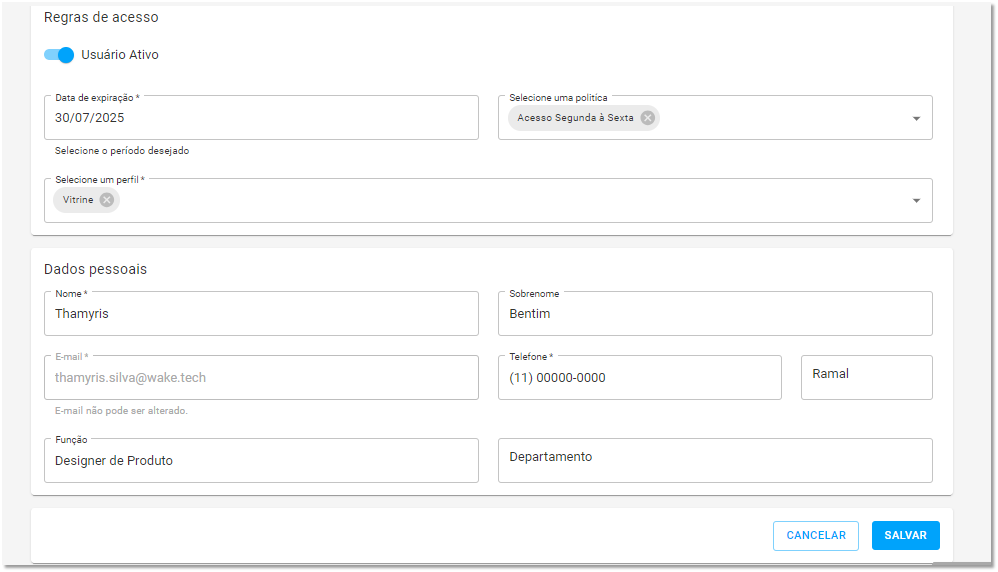The image size is (998, 572).
Task: Remove the Acesso Segunda à Sexta chip
Action: tap(647, 118)
